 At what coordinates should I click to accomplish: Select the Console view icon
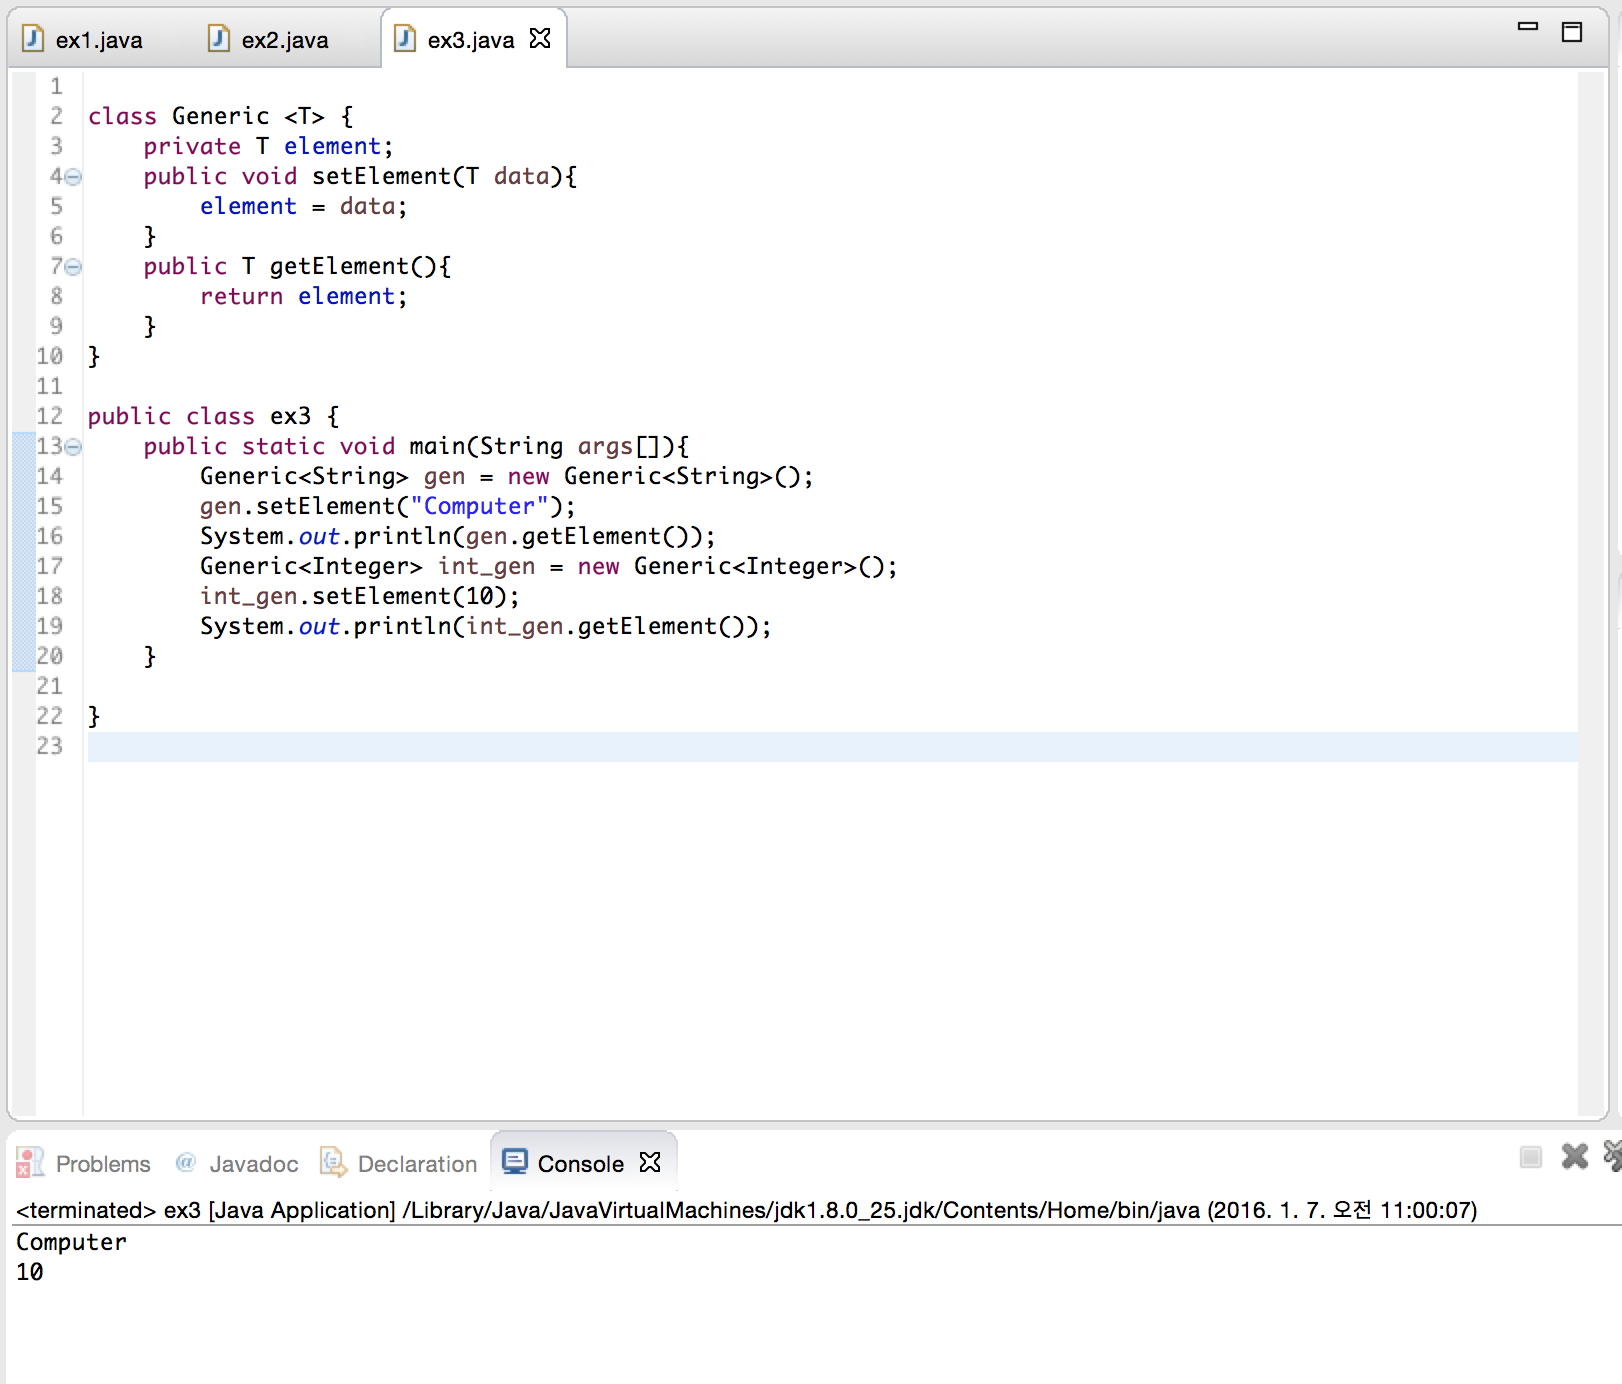point(516,1162)
